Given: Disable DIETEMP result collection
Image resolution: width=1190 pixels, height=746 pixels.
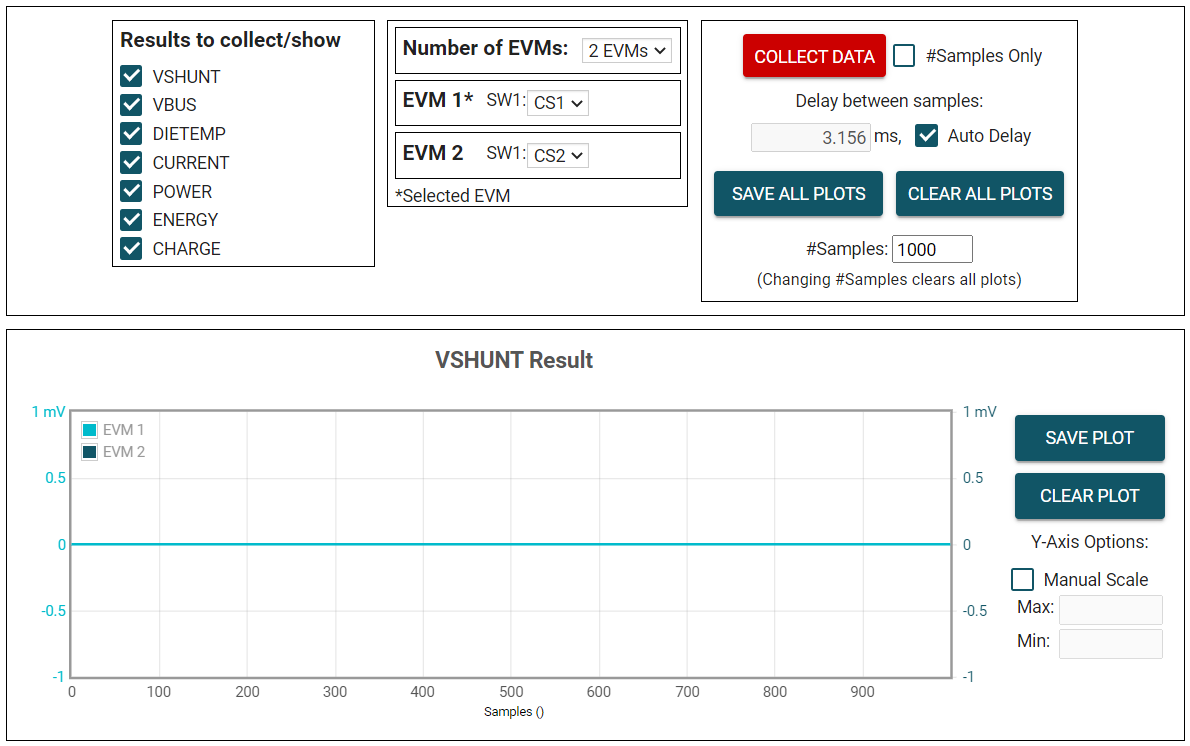Looking at the screenshot, I should click(131, 134).
